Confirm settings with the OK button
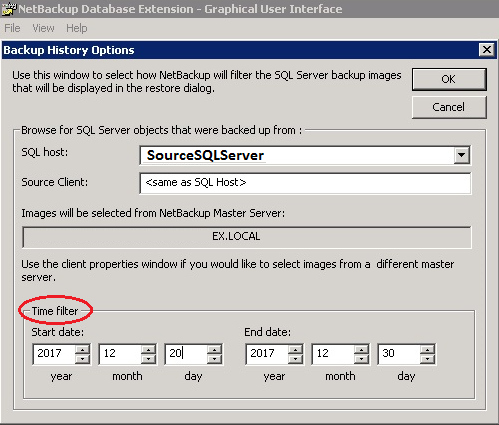The image size is (499, 425). [449, 79]
